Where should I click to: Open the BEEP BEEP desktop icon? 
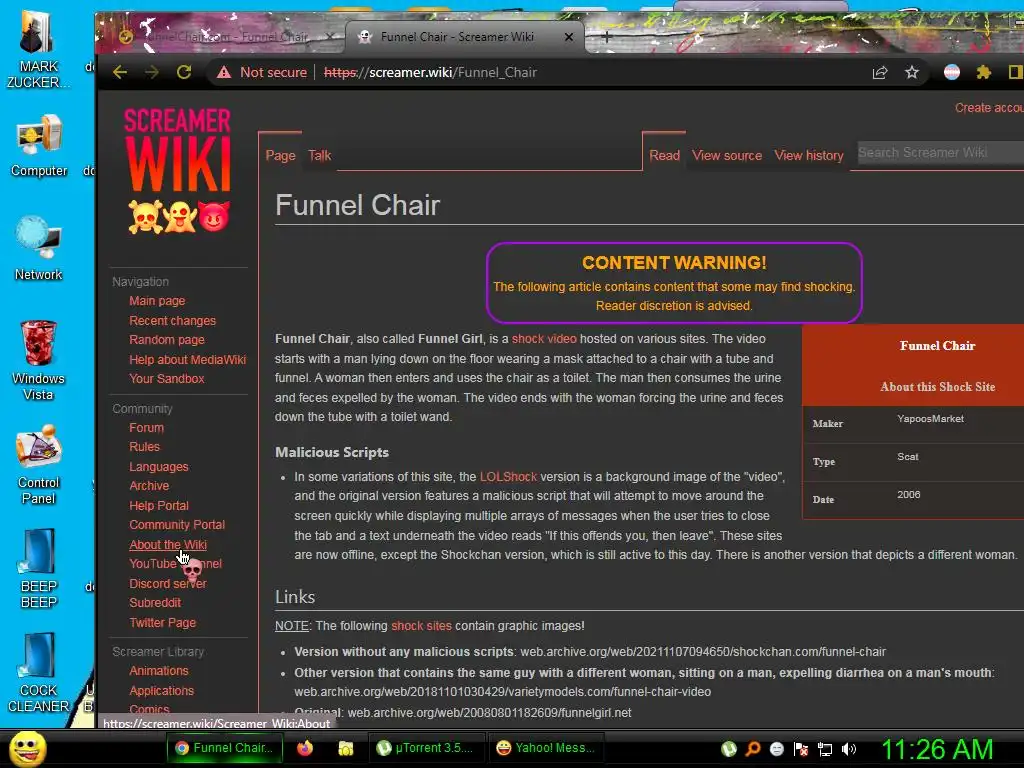pos(39,569)
